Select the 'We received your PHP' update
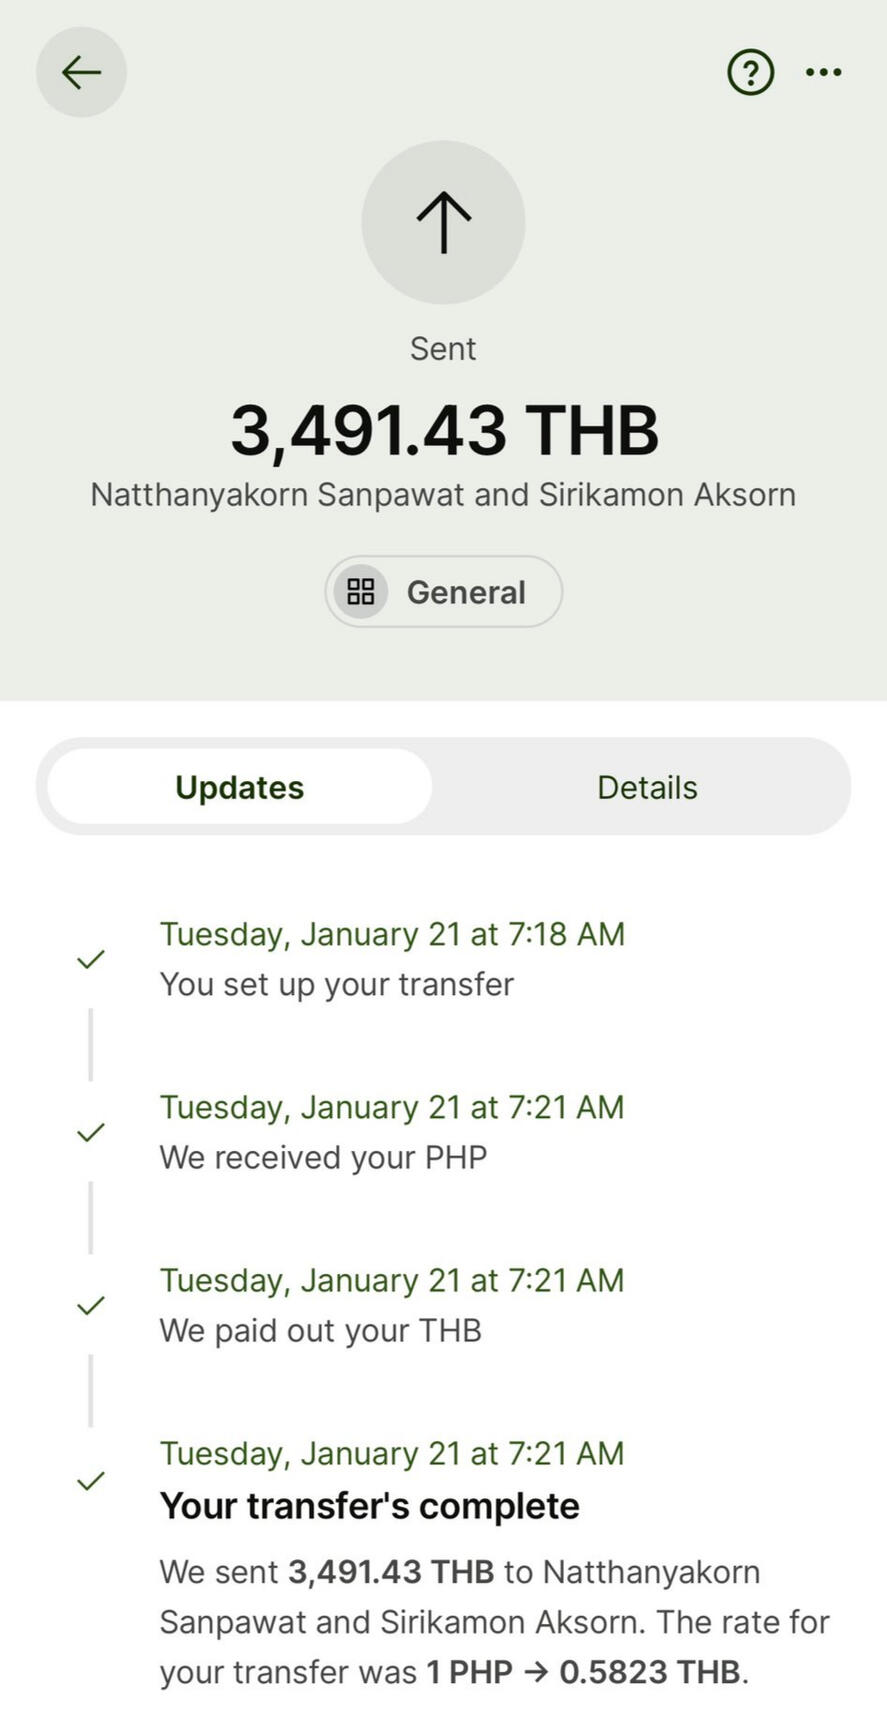887x1732 pixels. point(323,1157)
